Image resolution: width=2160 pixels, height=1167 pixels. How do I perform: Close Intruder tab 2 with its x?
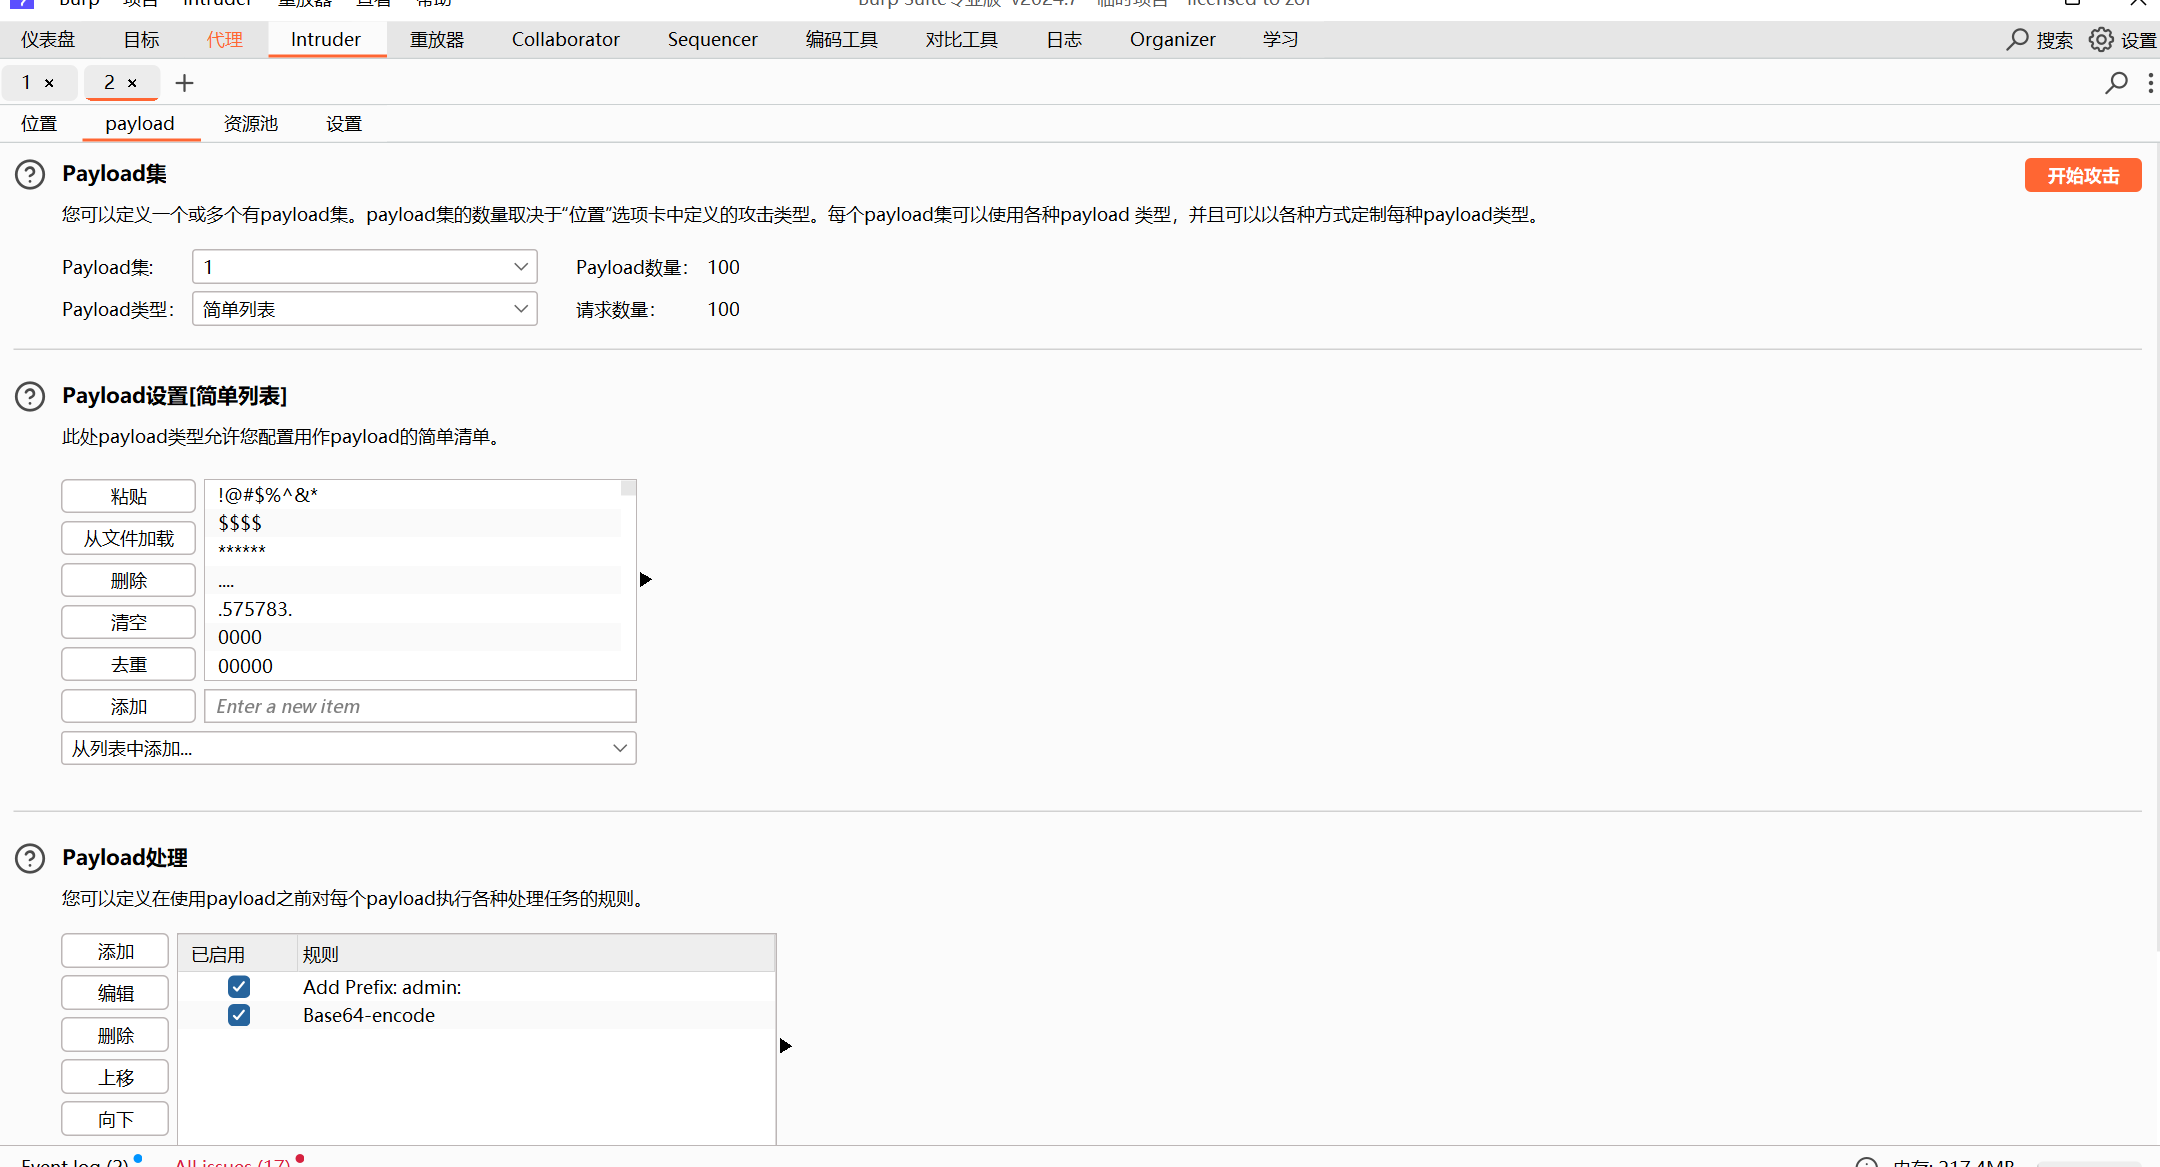[132, 83]
